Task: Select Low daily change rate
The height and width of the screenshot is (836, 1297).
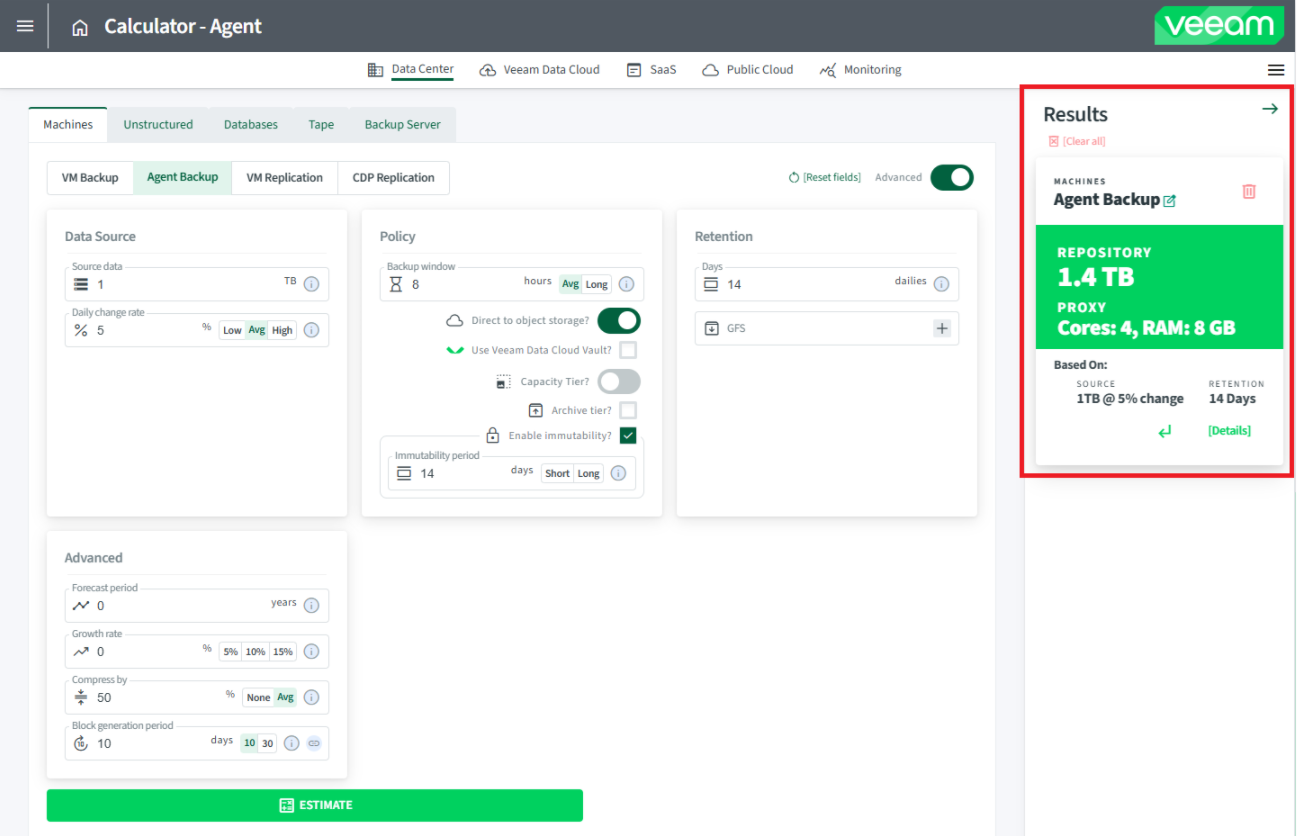Action: click(x=232, y=330)
